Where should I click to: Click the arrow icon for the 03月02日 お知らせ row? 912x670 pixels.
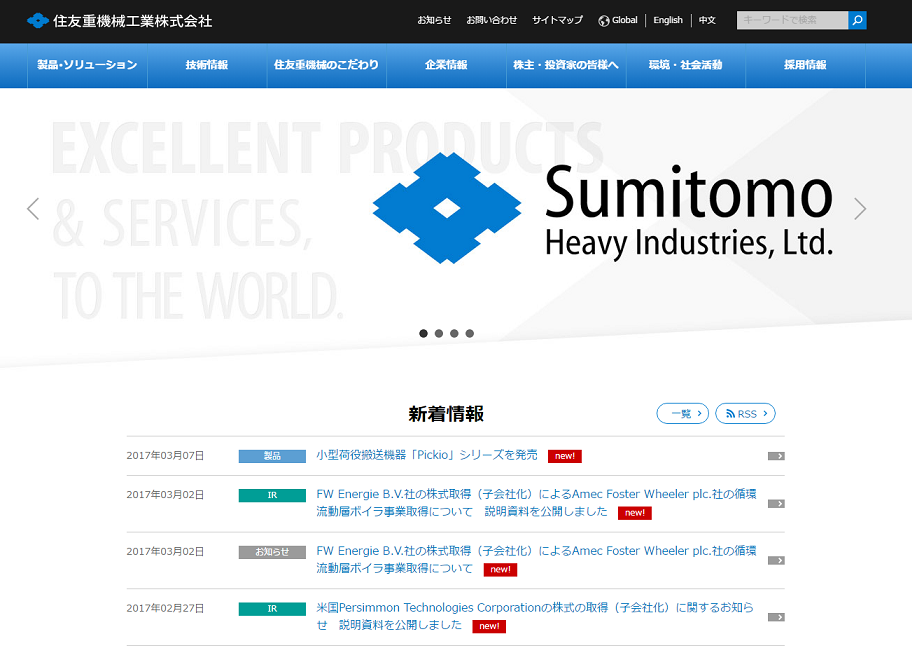coord(776,561)
